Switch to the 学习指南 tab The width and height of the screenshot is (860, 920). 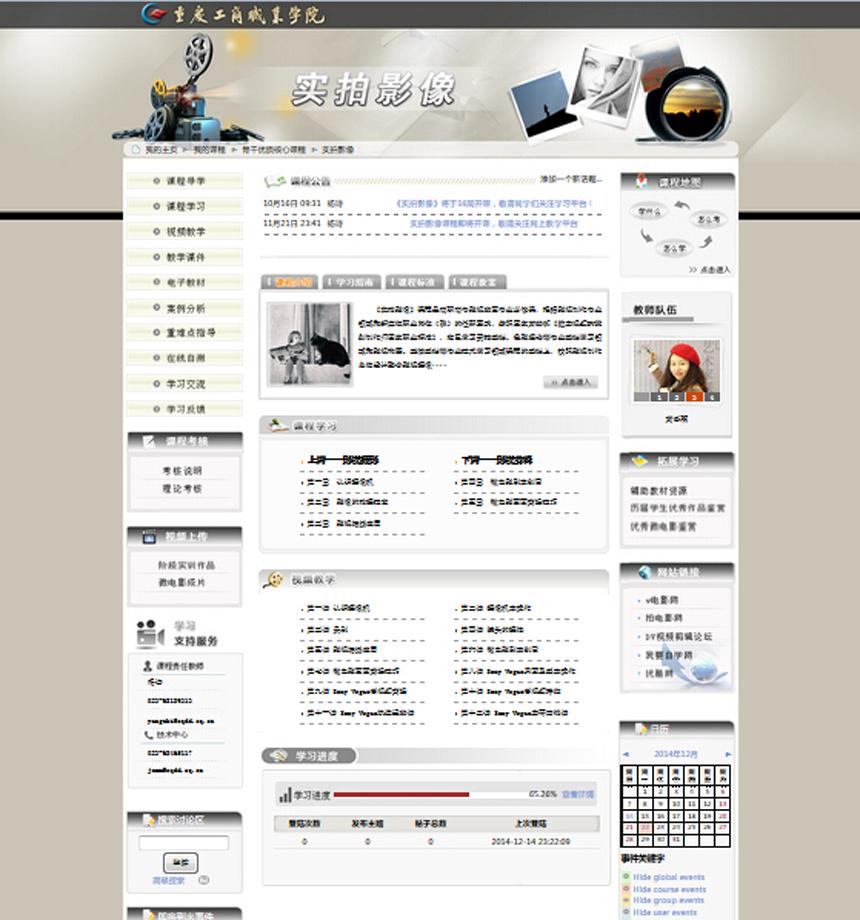click(354, 282)
